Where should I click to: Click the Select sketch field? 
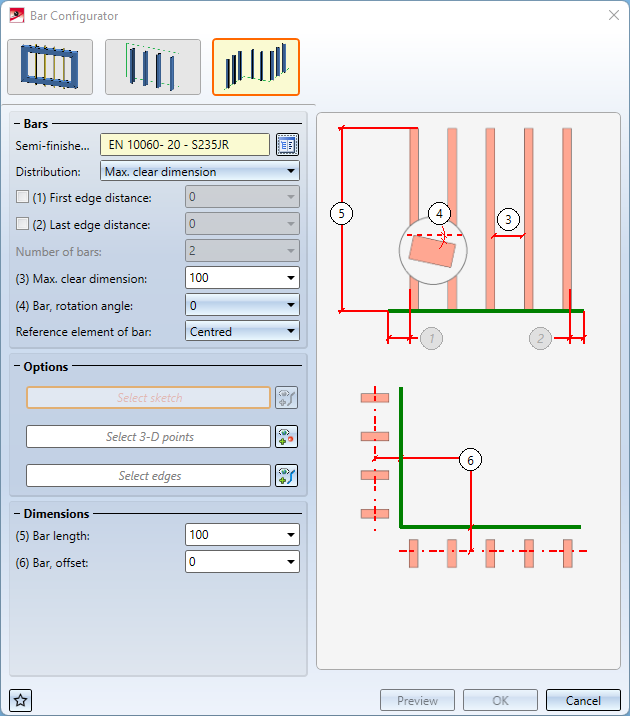(x=148, y=398)
